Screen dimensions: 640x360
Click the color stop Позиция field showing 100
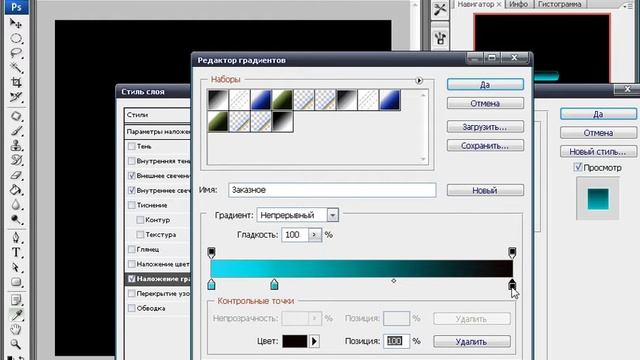(x=396, y=341)
